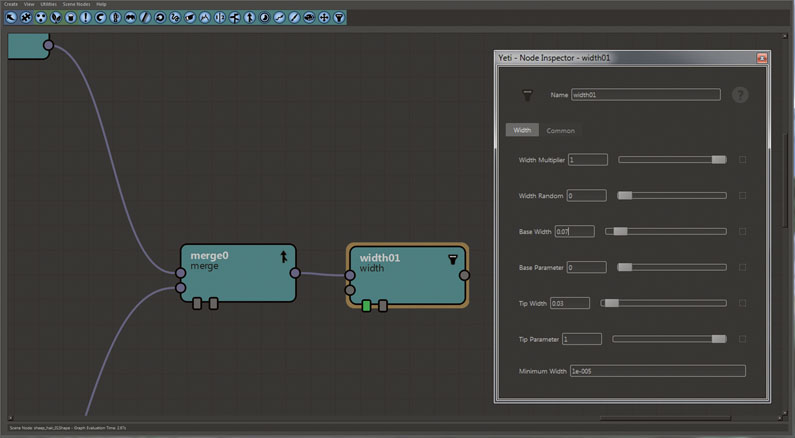This screenshot has height=438, width=795.
Task: Open the Scene Nodes menu
Action: click(77, 4)
